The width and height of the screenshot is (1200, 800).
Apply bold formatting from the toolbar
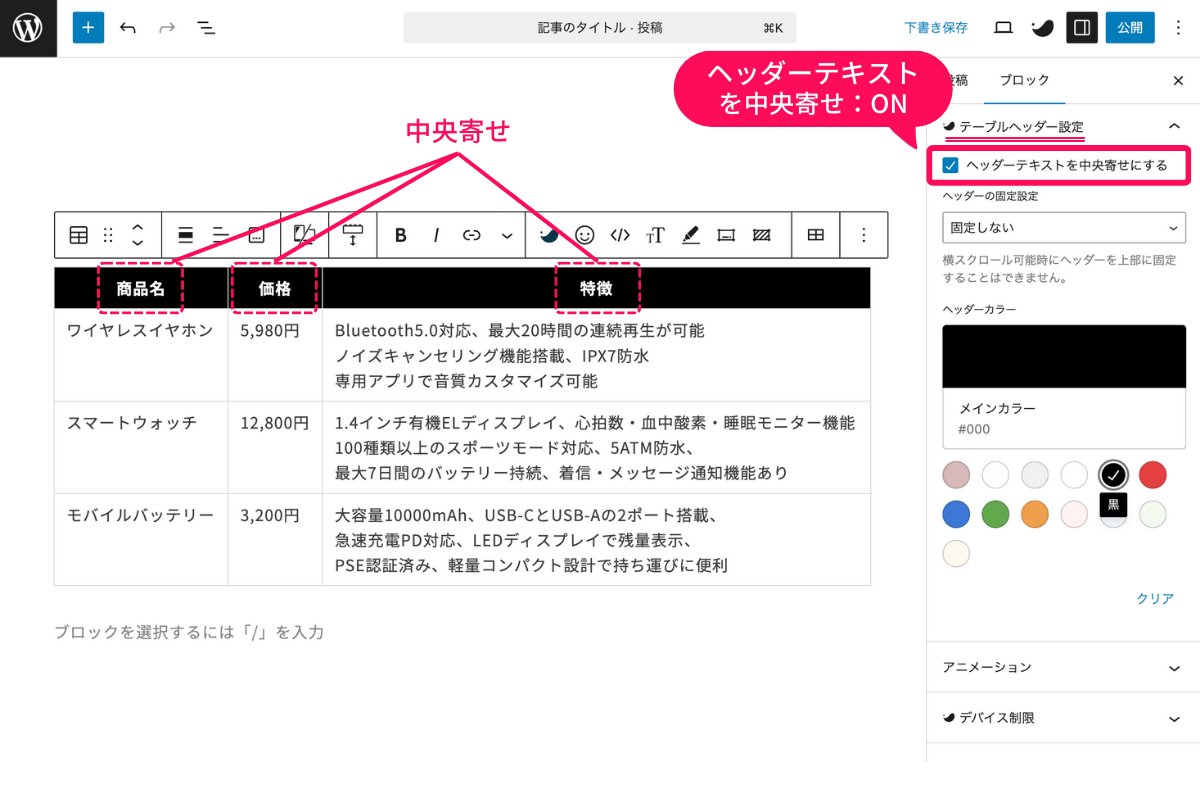click(x=400, y=235)
